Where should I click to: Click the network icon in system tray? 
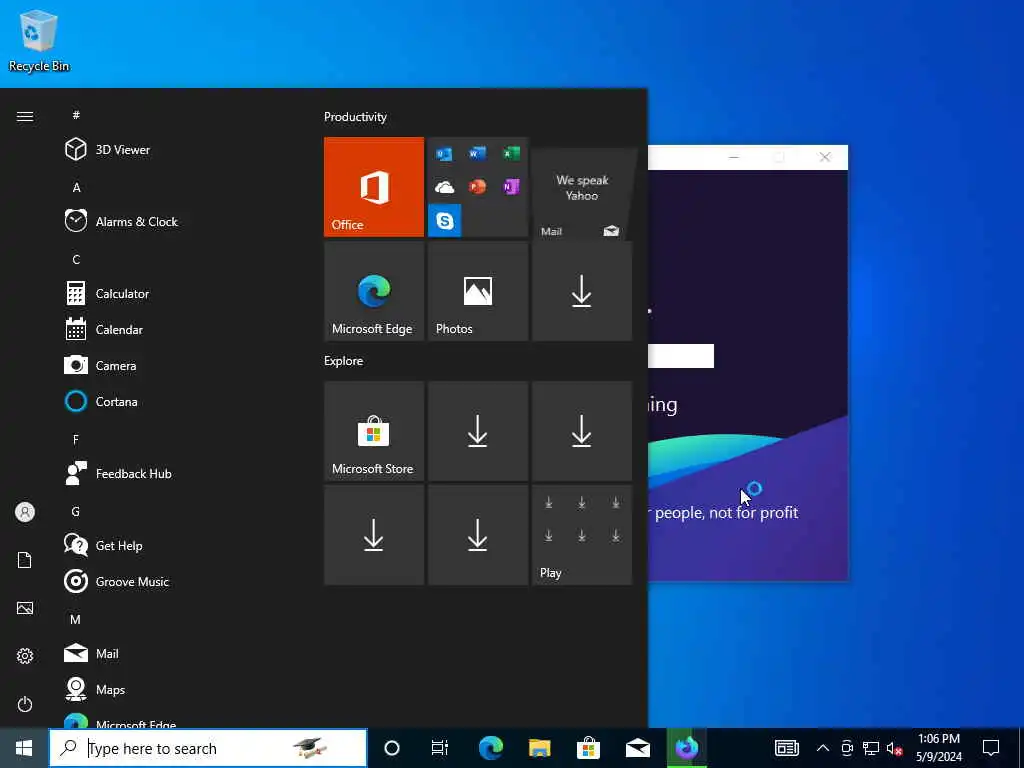click(871, 748)
